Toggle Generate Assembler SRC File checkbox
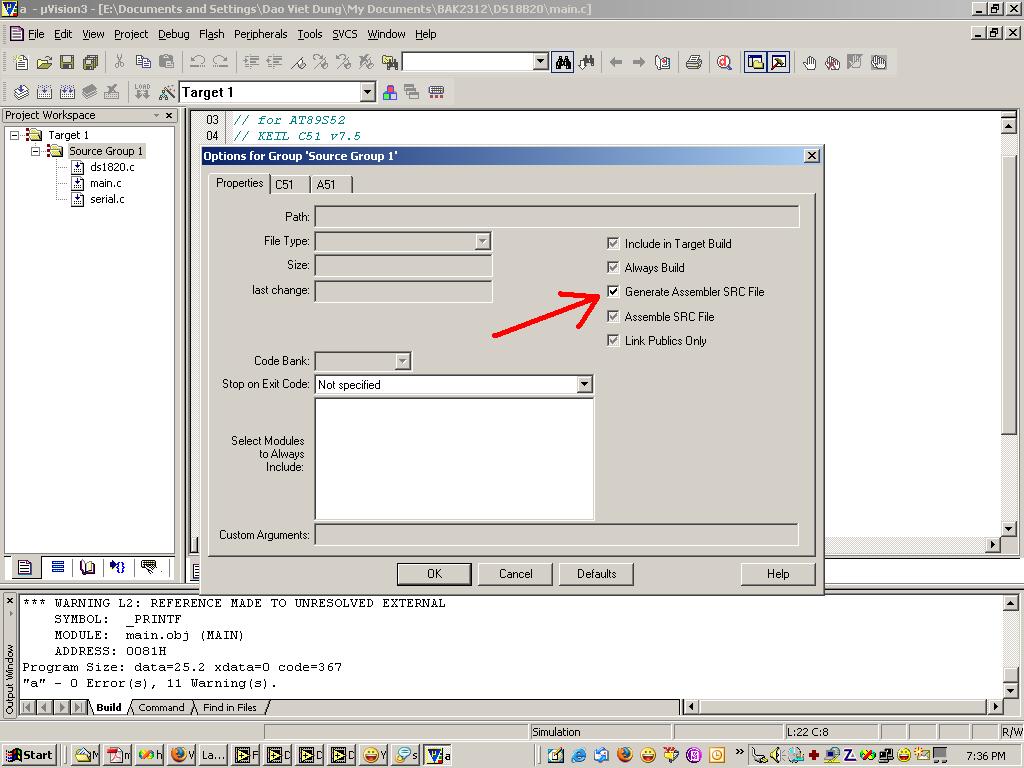The image size is (1024, 768). coord(613,292)
